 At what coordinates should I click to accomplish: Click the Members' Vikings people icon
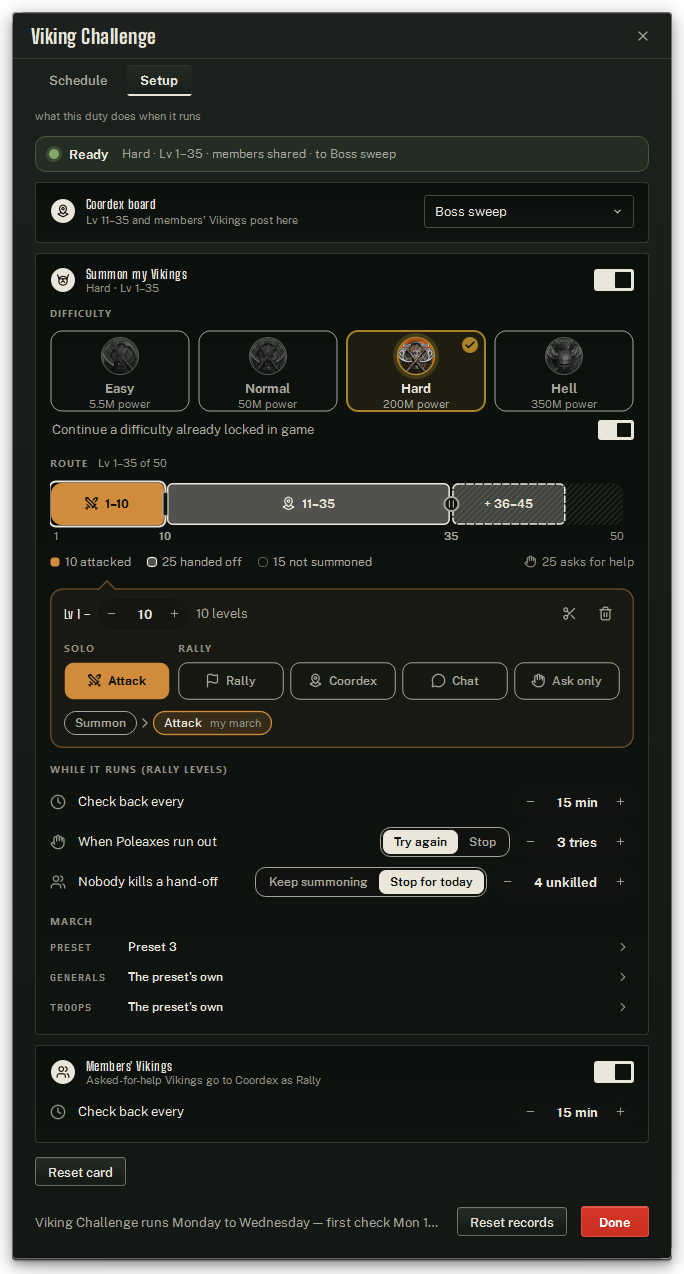pos(64,1072)
